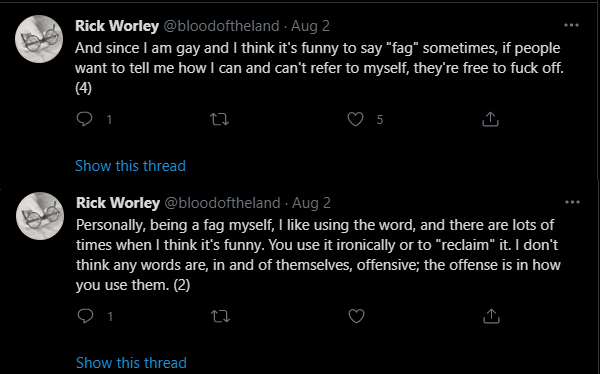This screenshot has height=374, width=600.
Task: Click second 'Show this thread' link
Action: click(x=131, y=363)
